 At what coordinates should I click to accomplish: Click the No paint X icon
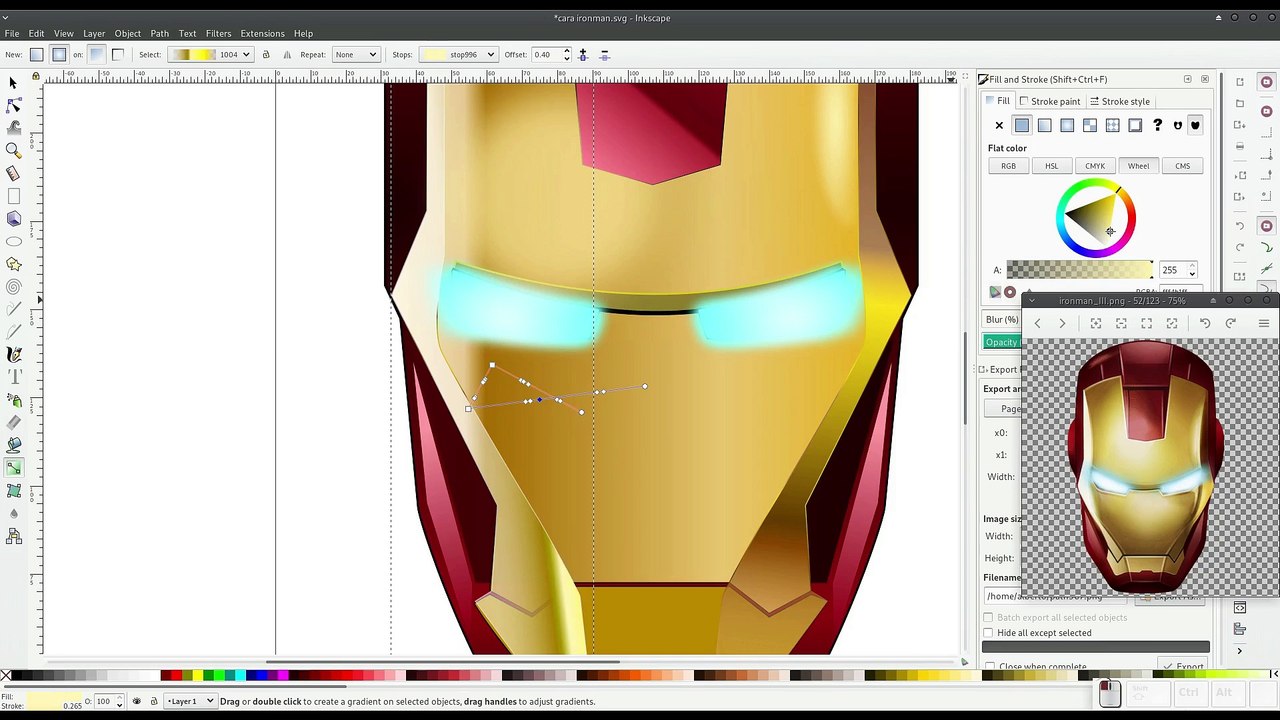(x=999, y=125)
